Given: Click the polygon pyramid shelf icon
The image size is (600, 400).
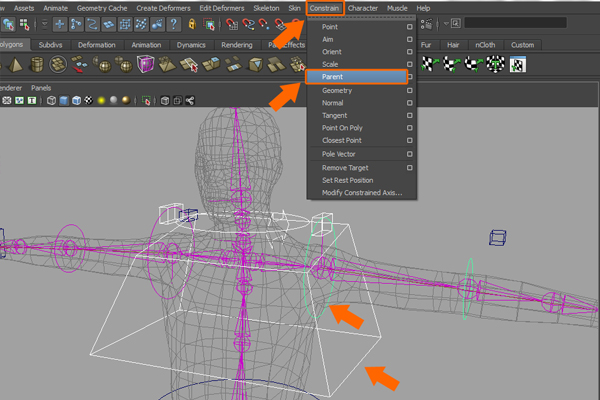Looking at the screenshot, I should (x=15, y=64).
